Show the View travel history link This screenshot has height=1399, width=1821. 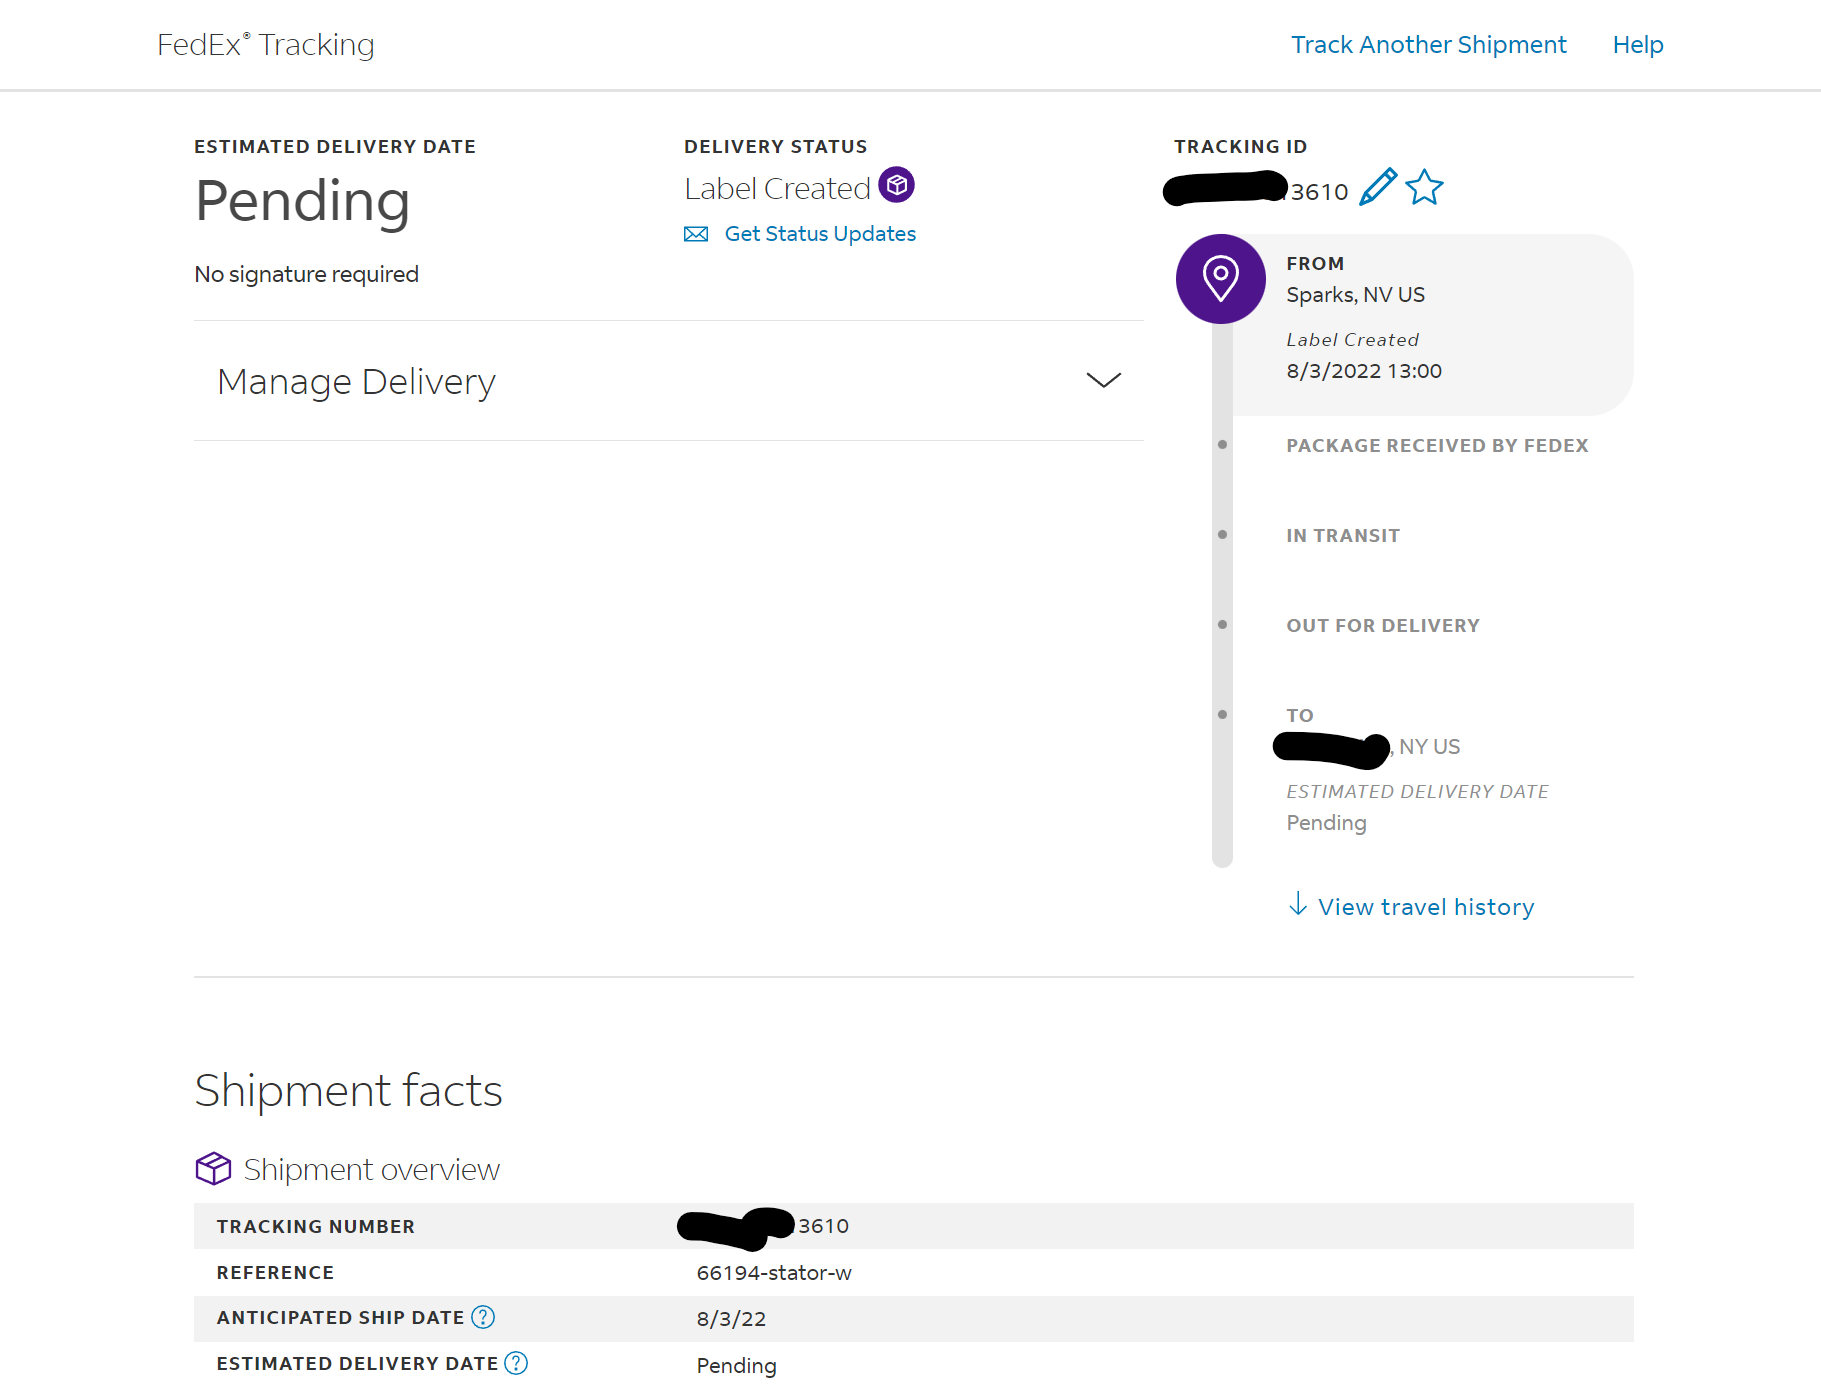tap(1425, 907)
